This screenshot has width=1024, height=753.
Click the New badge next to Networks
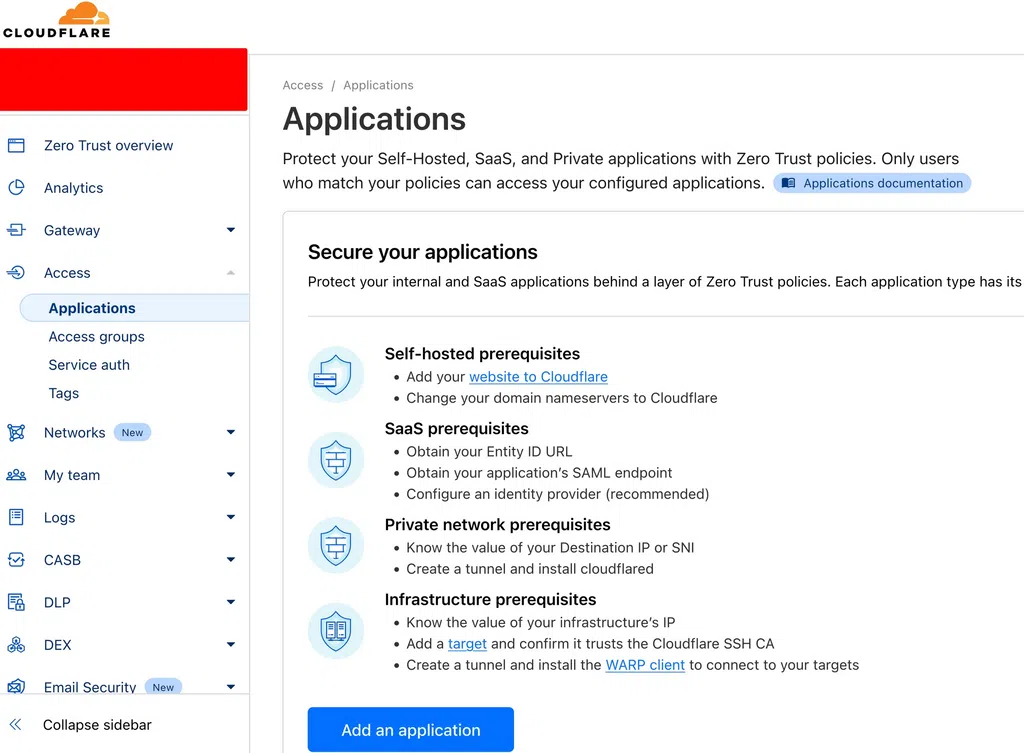tap(133, 432)
